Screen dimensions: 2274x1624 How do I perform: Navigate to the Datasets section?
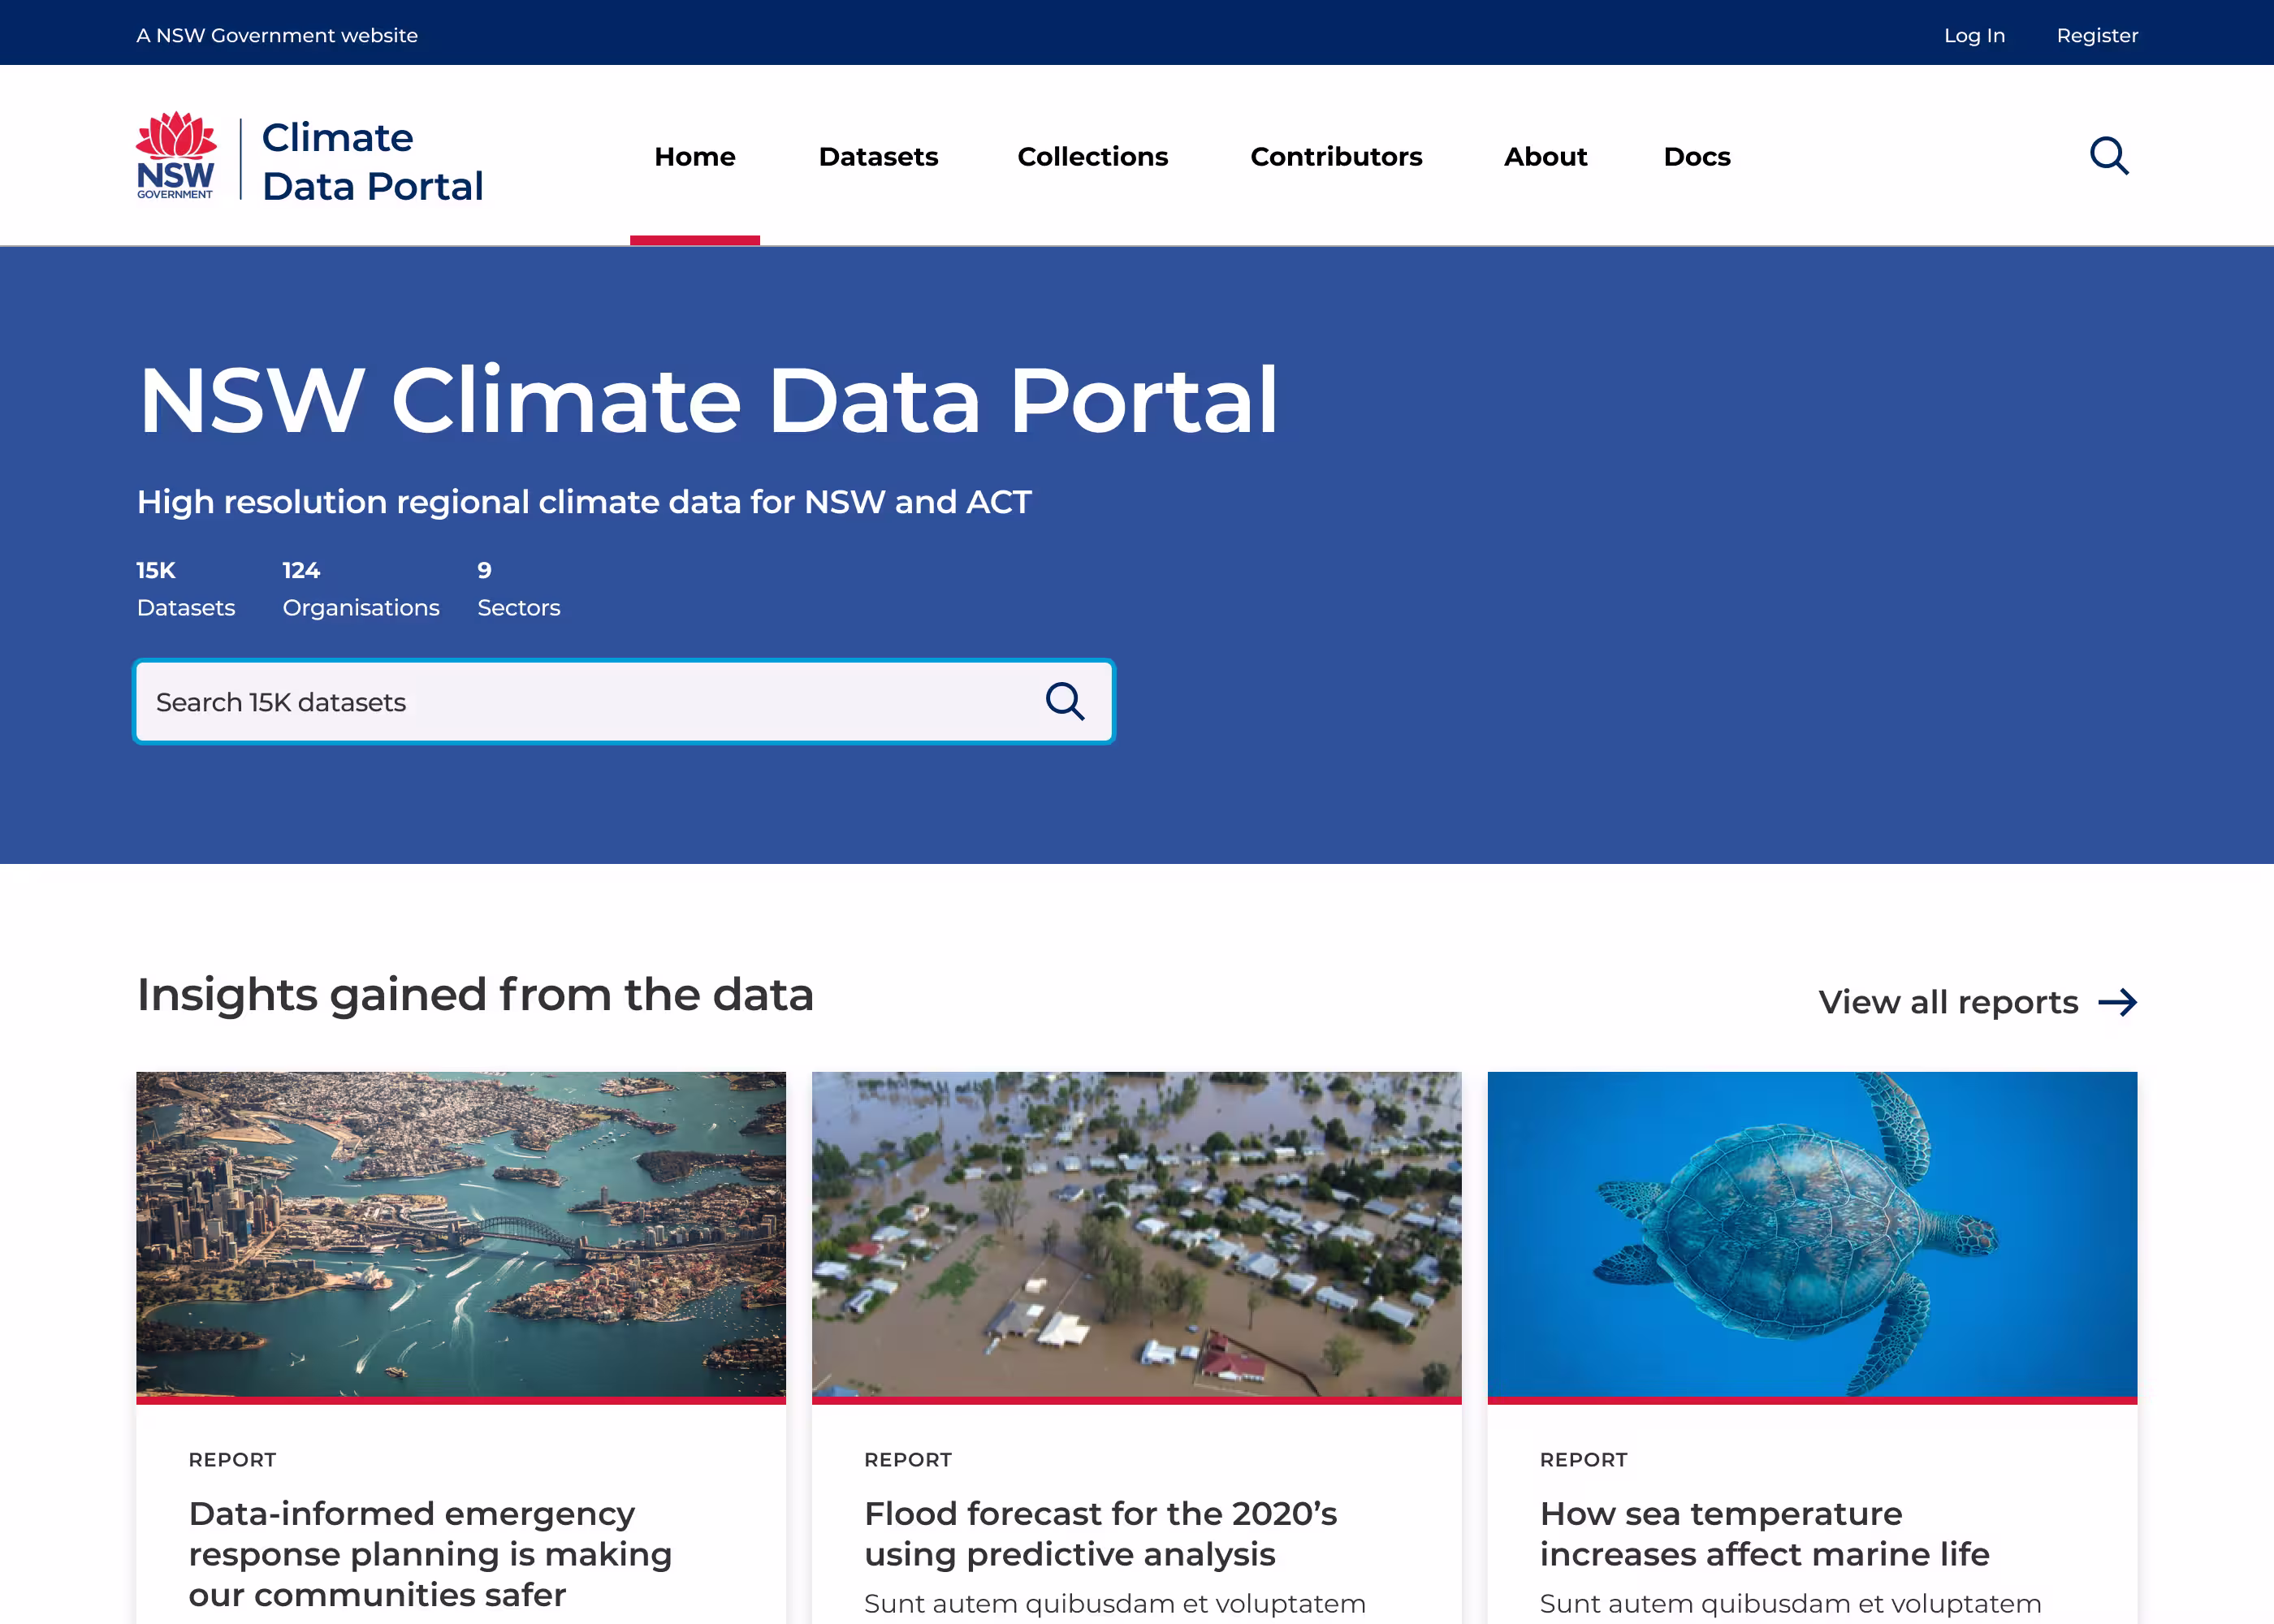click(x=878, y=156)
